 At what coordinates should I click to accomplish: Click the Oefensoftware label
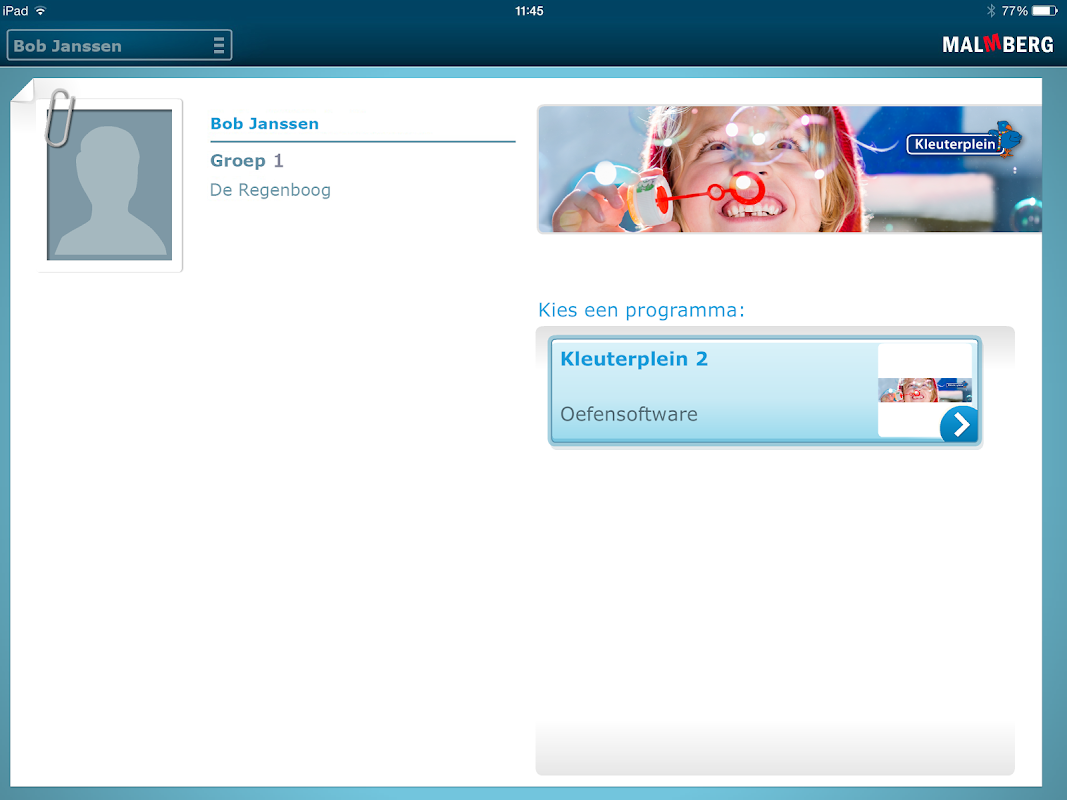[629, 414]
